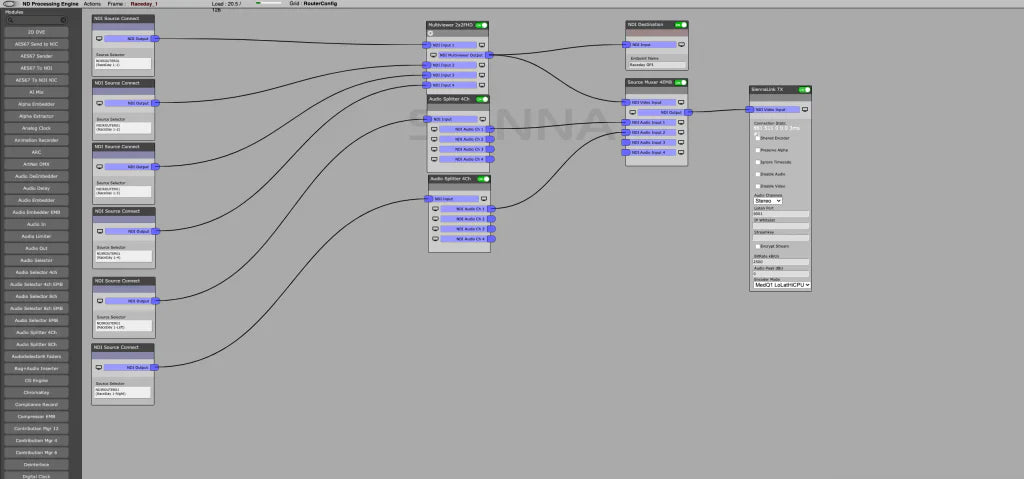
Task: Add an Analog Clock module
Action: [x=36, y=128]
